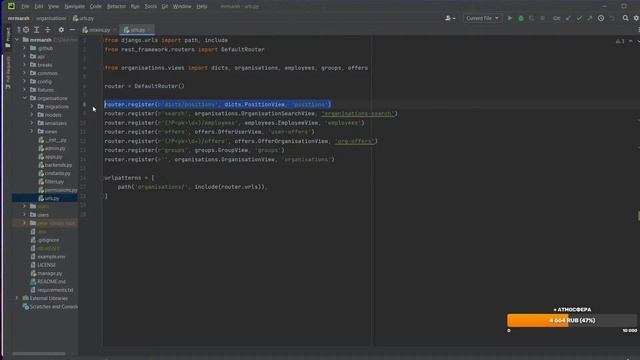Click the inspection warnings indicator in editor
Viewport: 640px width, 360px height.
[x=620, y=41]
